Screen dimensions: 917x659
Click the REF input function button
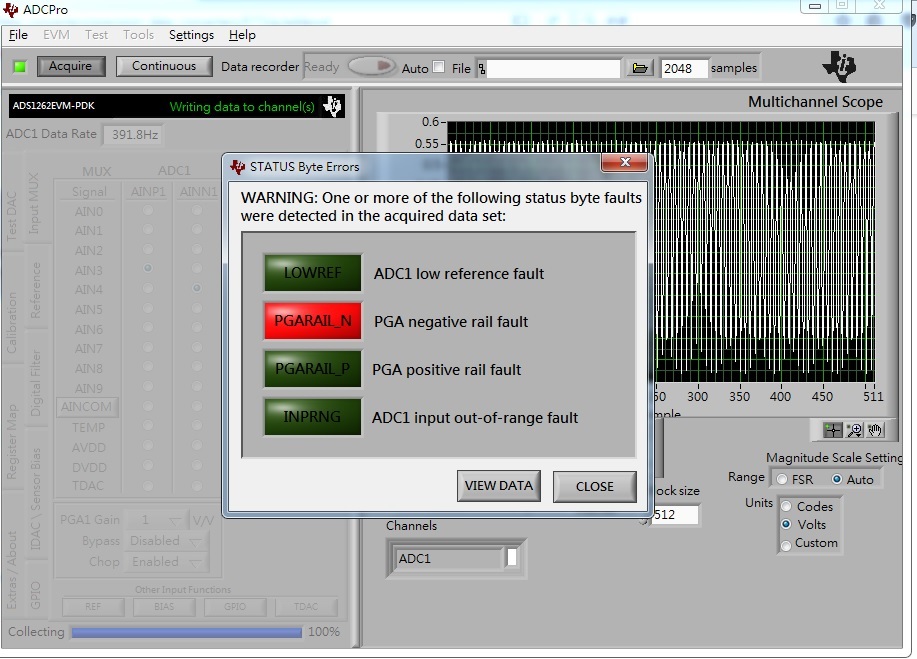click(x=93, y=606)
